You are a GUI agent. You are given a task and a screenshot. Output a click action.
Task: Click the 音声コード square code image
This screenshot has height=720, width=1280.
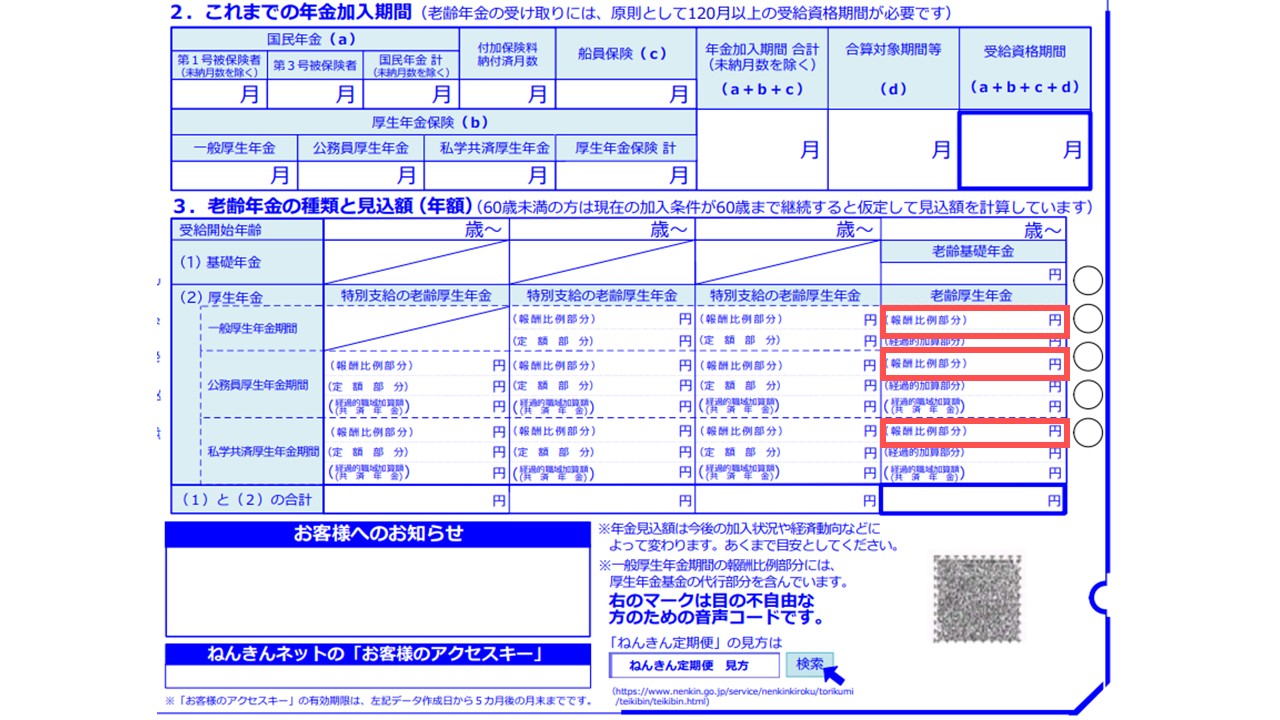(x=979, y=601)
